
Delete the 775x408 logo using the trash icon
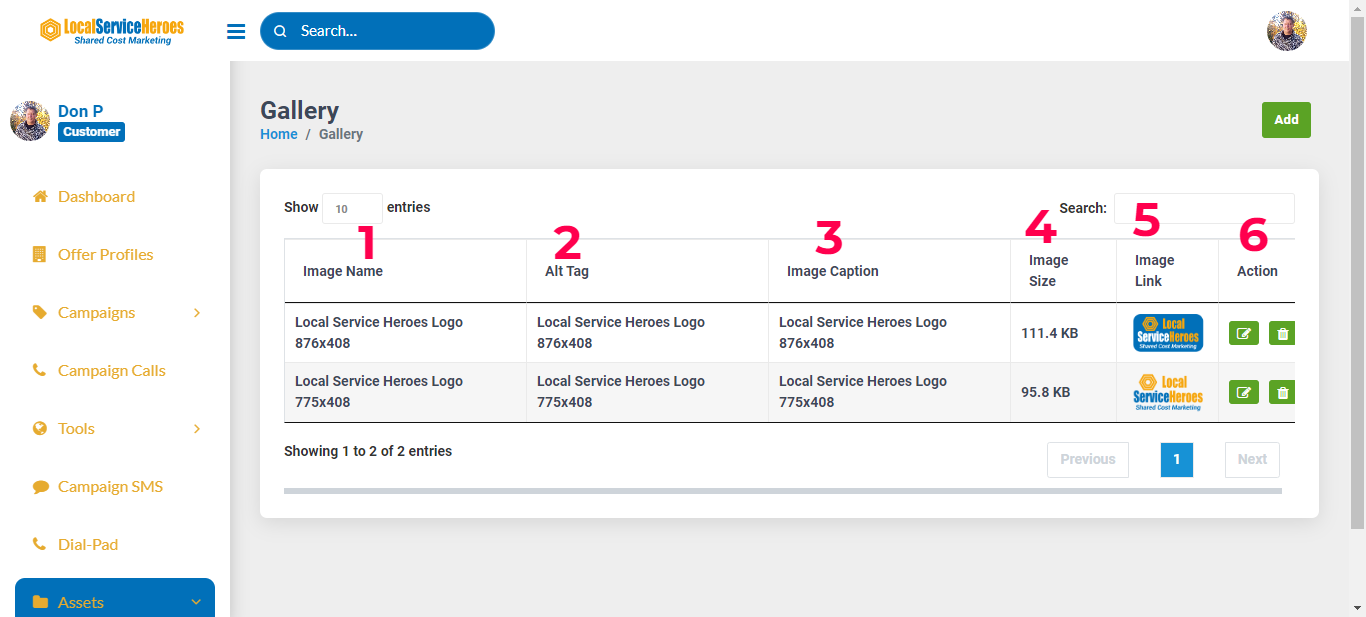[x=1283, y=392]
